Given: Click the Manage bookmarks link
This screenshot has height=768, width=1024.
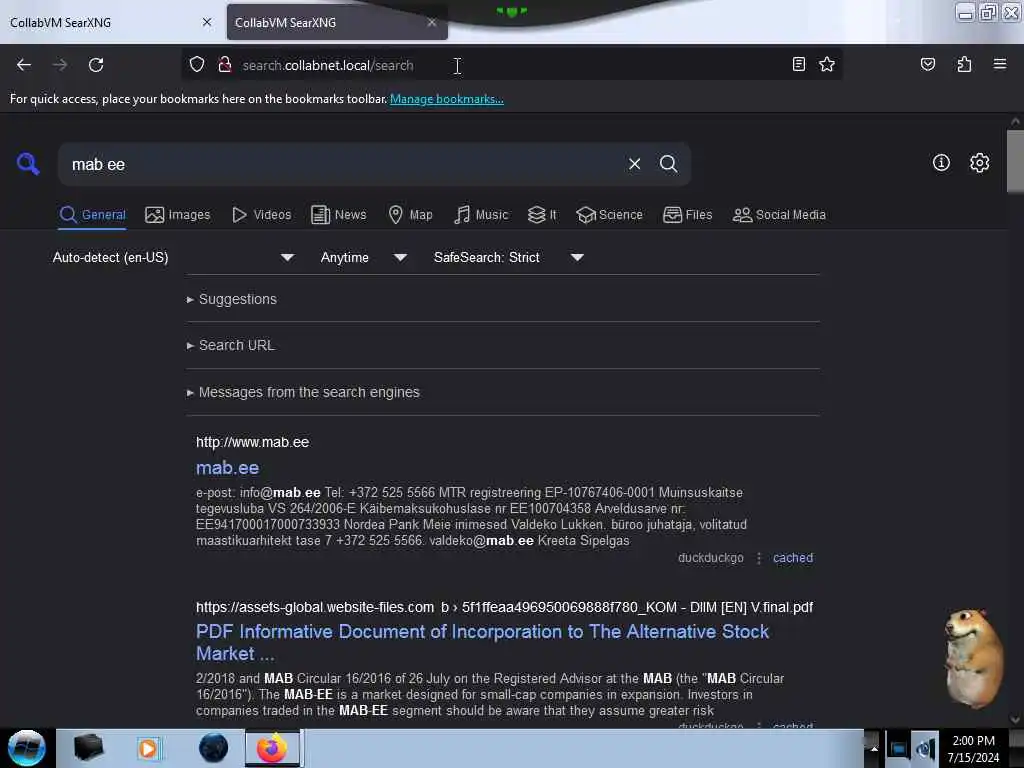Looking at the screenshot, I should click(447, 99).
